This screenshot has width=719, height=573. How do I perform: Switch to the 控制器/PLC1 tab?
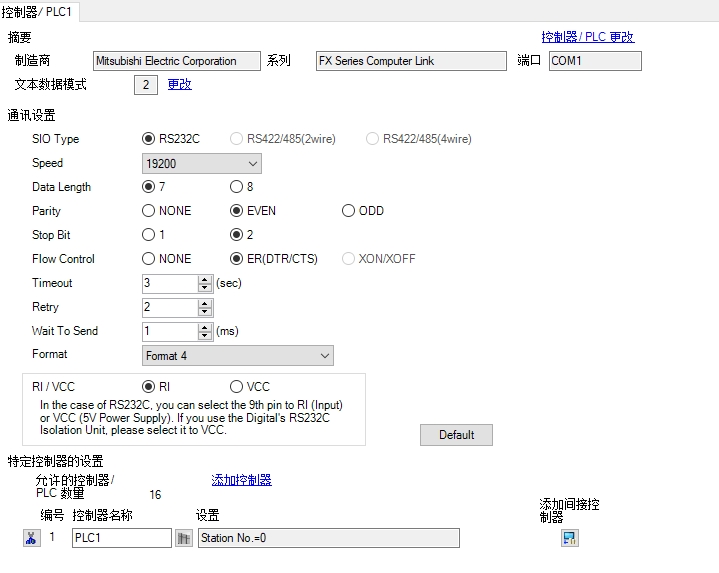41,10
